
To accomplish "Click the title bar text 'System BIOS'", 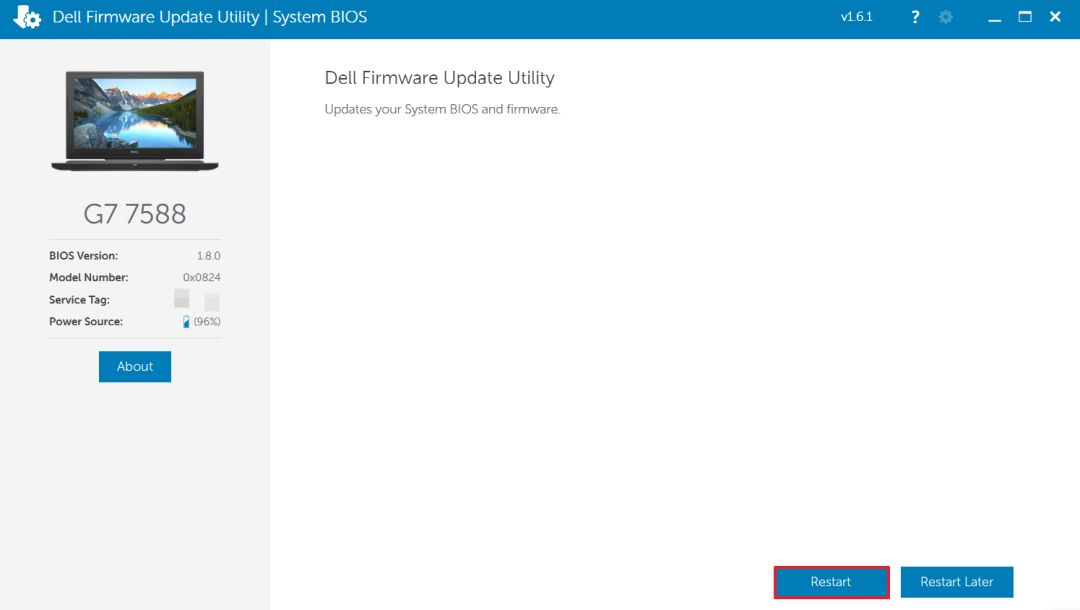I will point(320,17).
